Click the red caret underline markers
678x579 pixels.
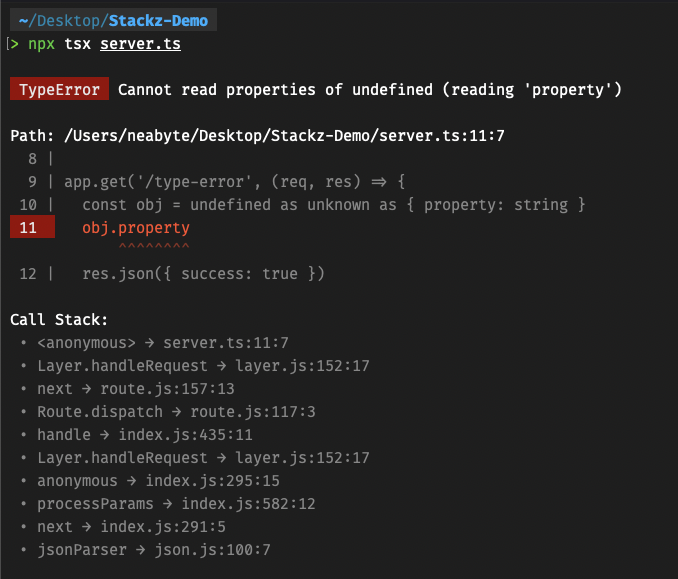(154, 246)
